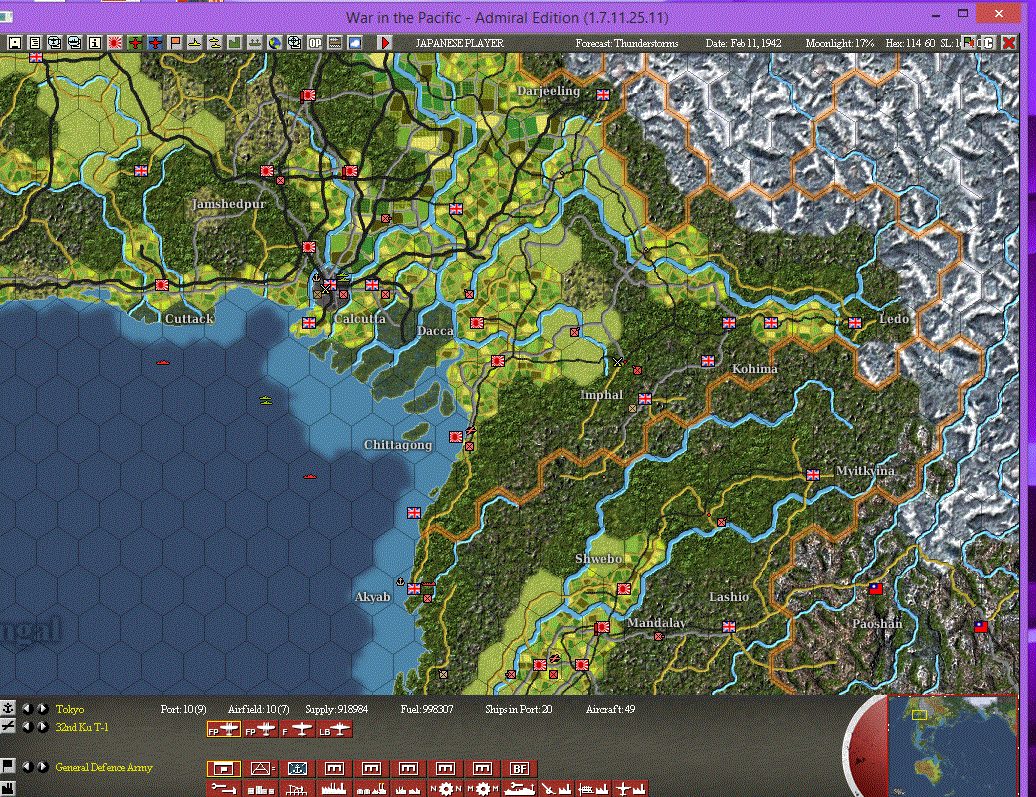Click the 32nd Ku T-1 air unit name
Screen dimensions: 1036x797
82,727
